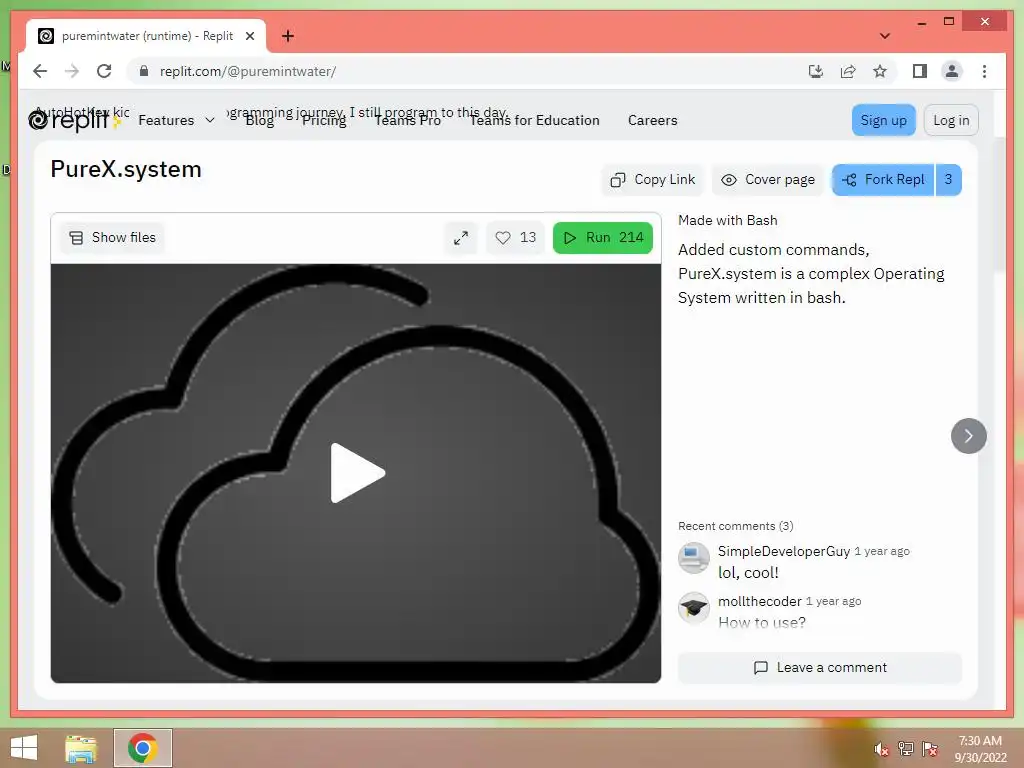Screen dimensions: 1024x768
Task: Click the fork count 3 badge
Action: (x=948, y=180)
